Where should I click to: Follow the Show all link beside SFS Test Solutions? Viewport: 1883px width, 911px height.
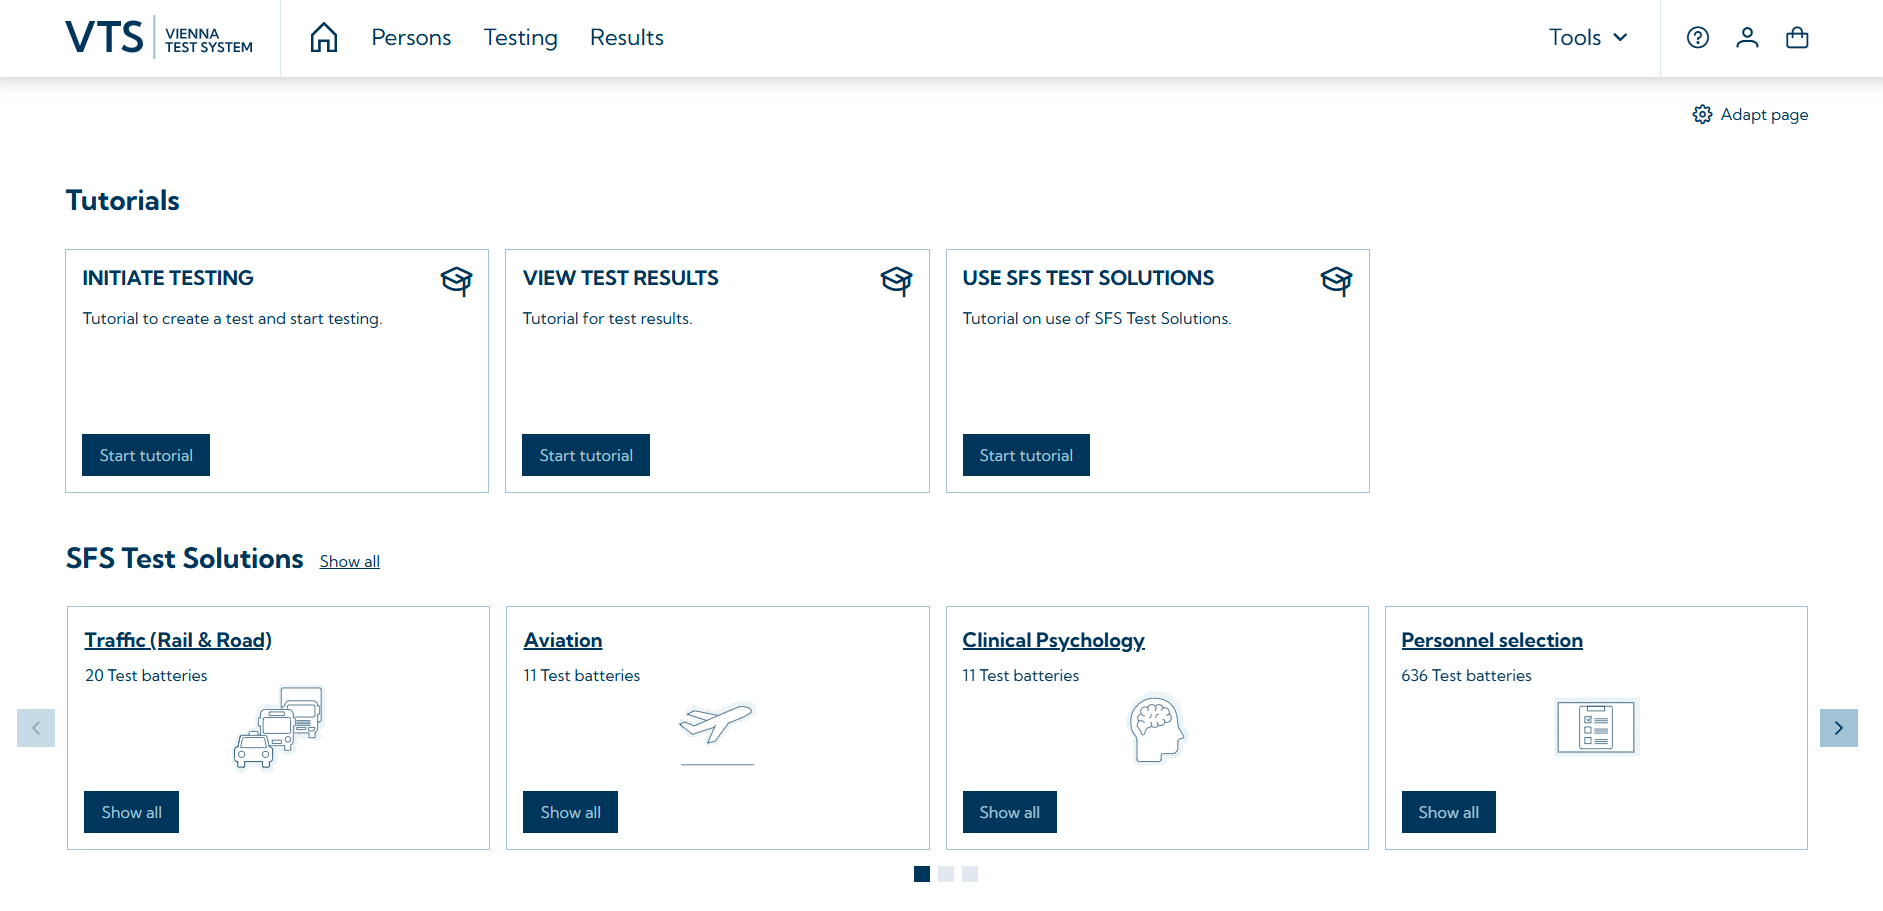coord(349,562)
